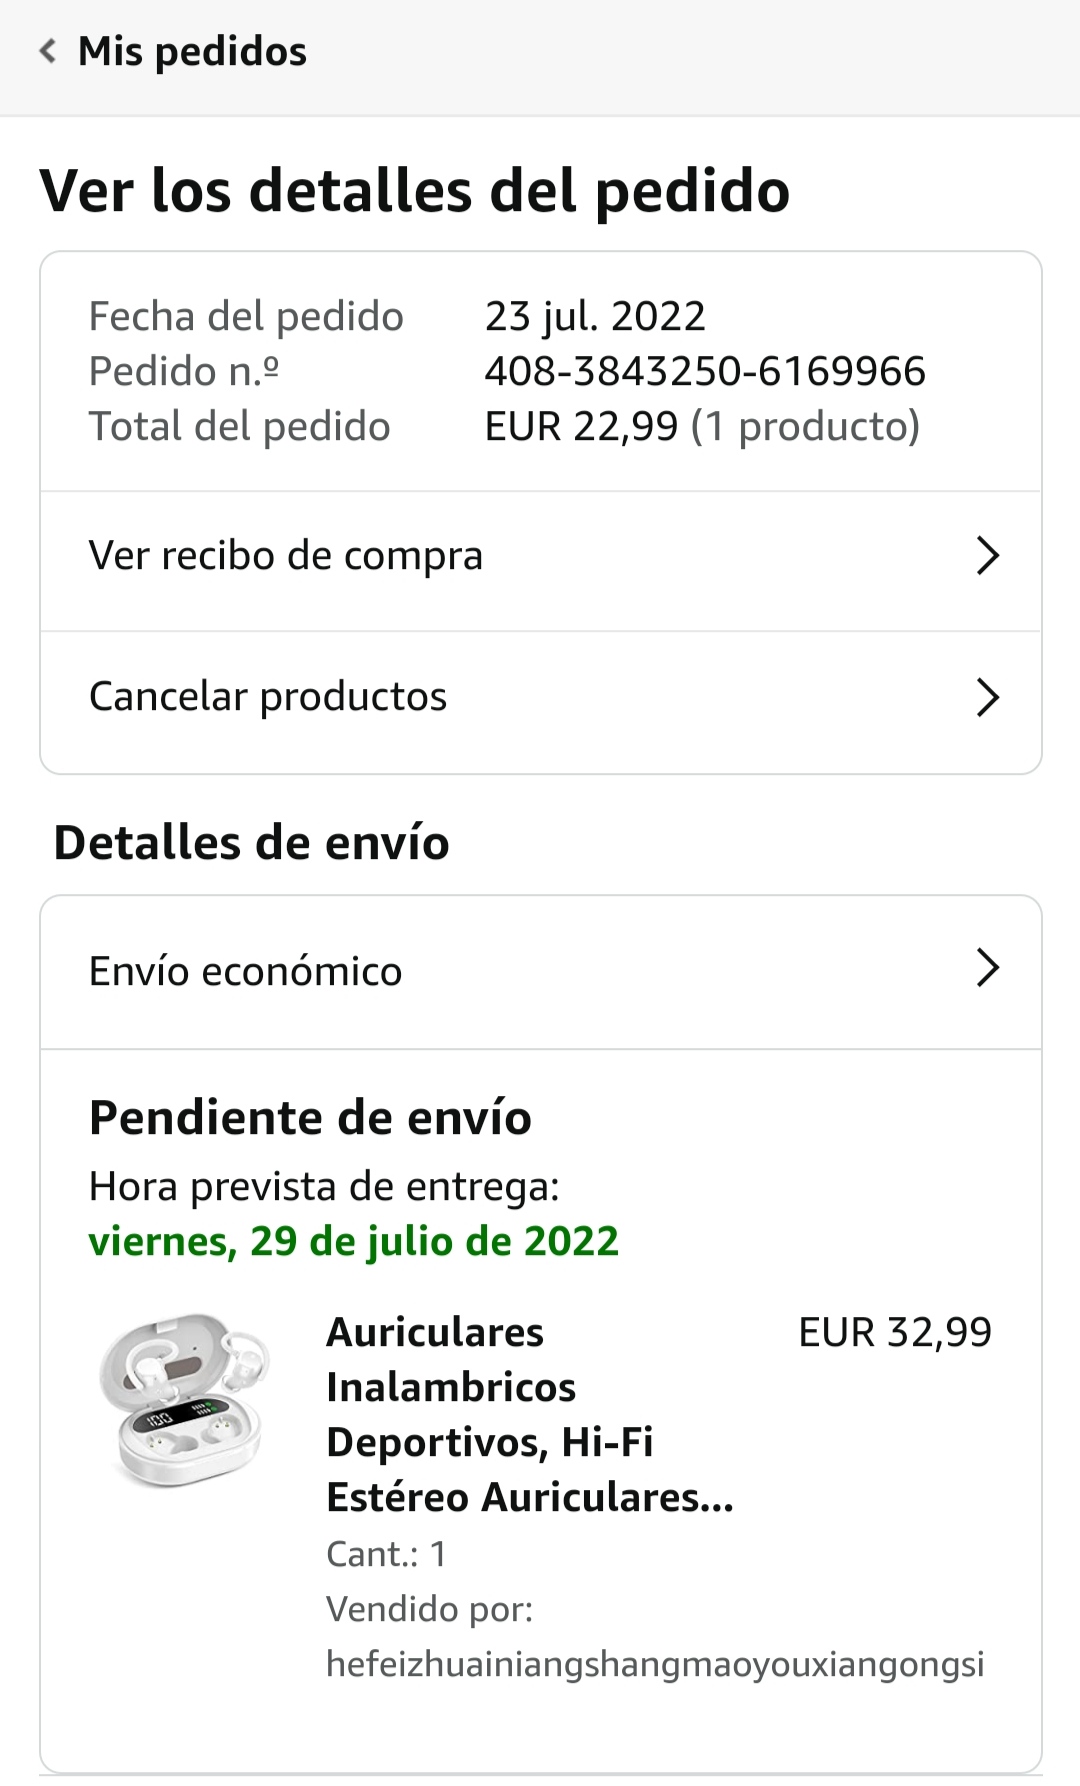Select order number 408-3843250-6169966
The width and height of the screenshot is (1080, 1786).
tap(705, 371)
